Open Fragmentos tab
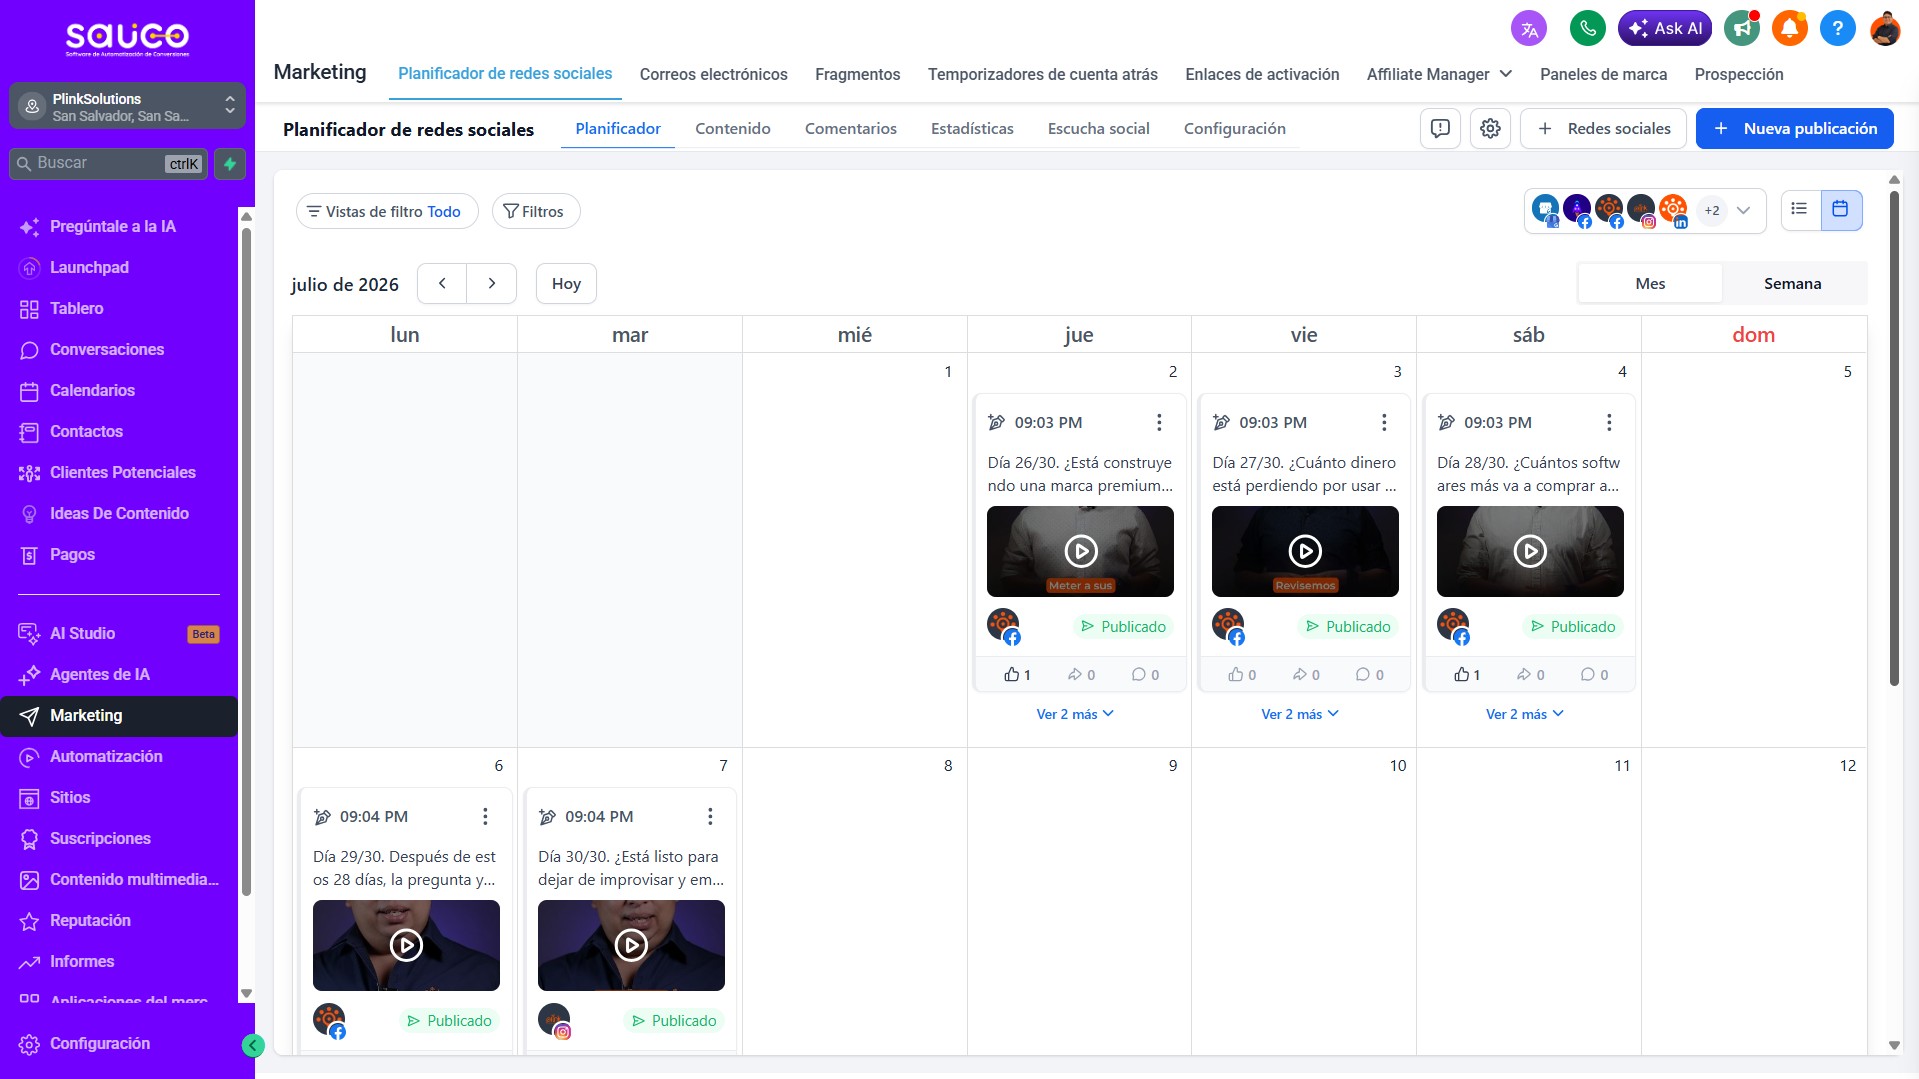Image resolution: width=1919 pixels, height=1079 pixels. [858, 75]
